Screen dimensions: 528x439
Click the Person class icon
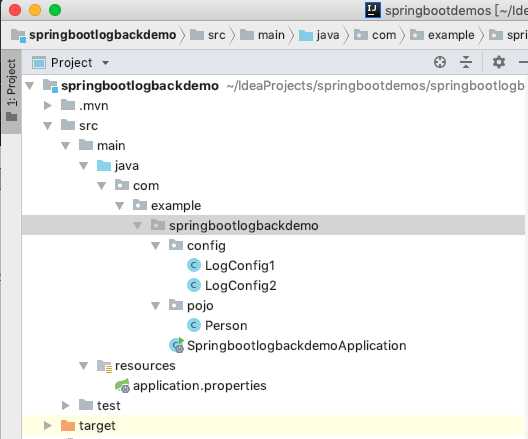(x=194, y=326)
